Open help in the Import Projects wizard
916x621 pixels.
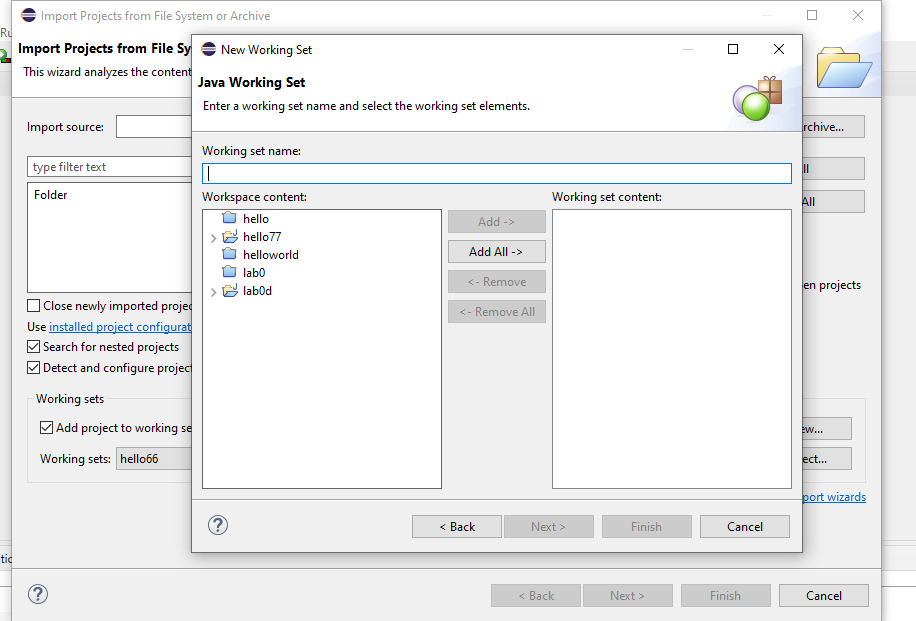click(x=38, y=594)
